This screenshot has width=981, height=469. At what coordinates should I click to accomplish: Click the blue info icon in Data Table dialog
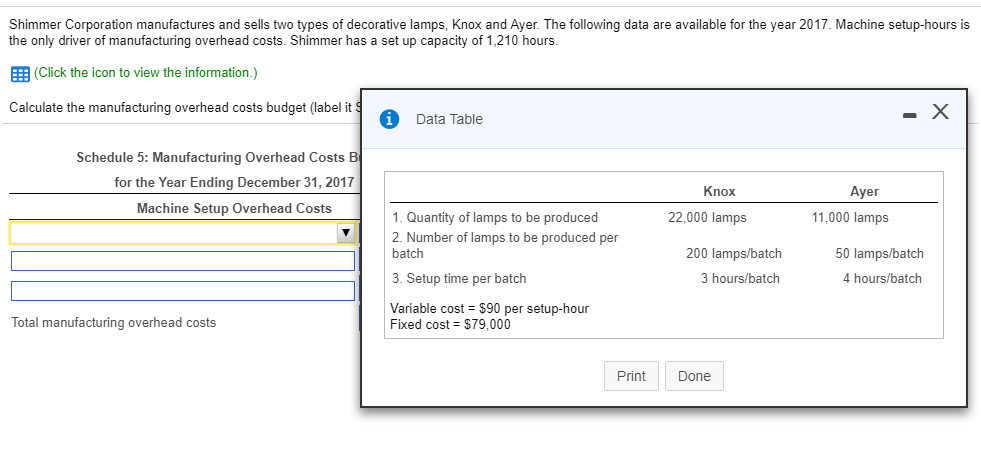pos(390,119)
